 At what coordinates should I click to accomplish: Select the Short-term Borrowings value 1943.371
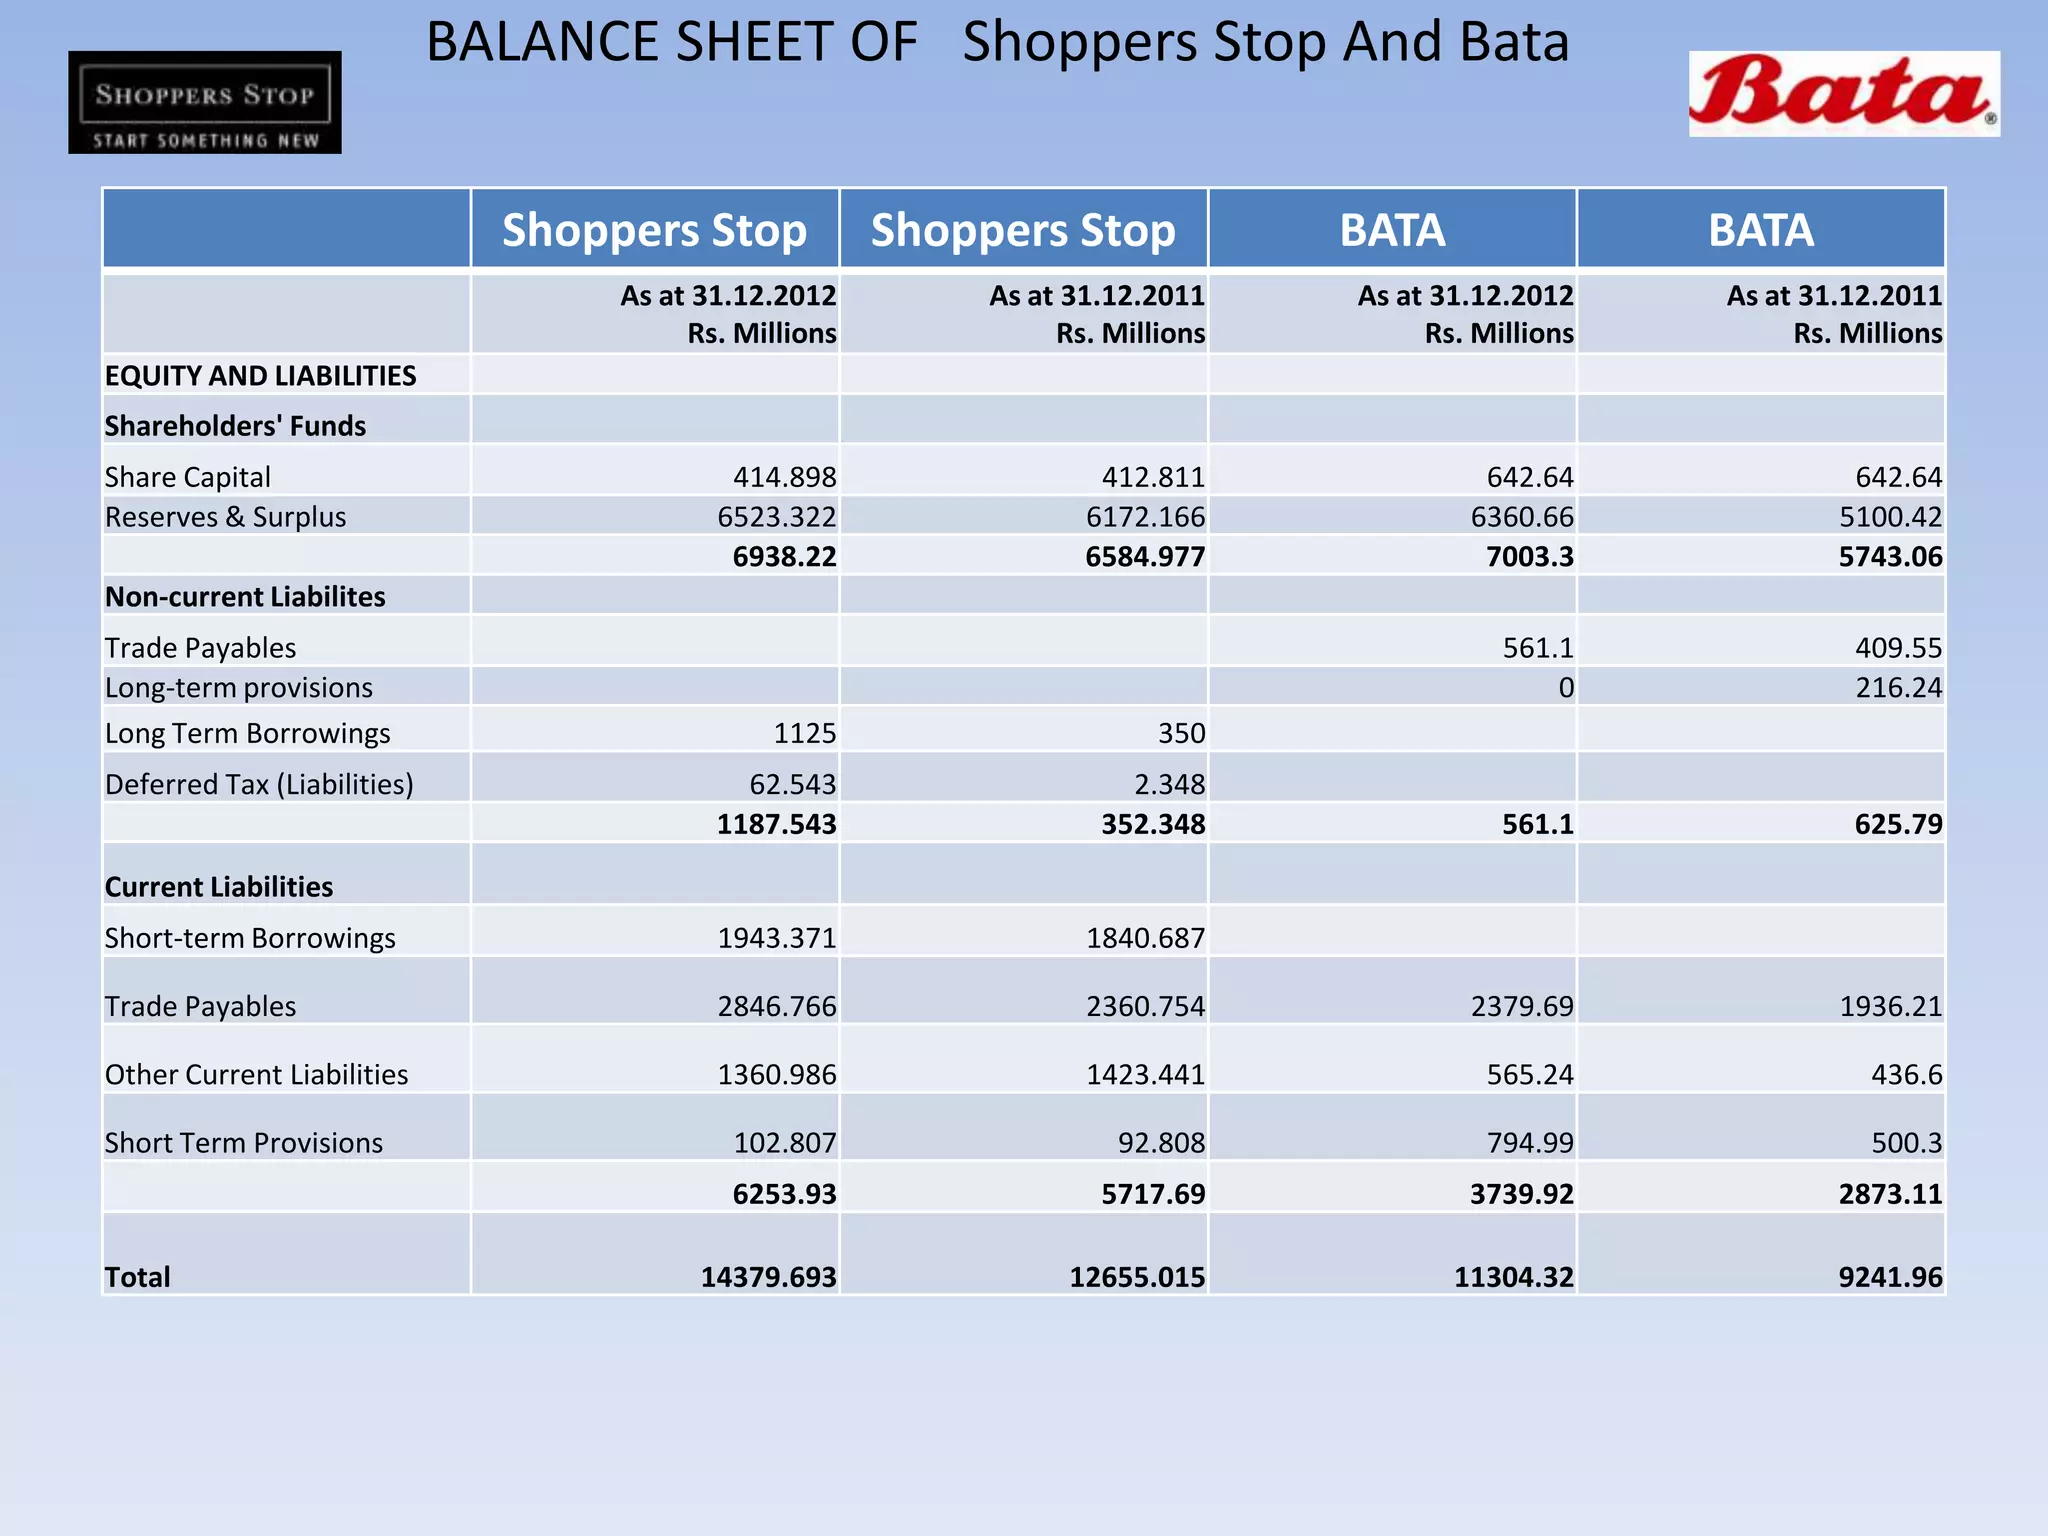point(776,938)
